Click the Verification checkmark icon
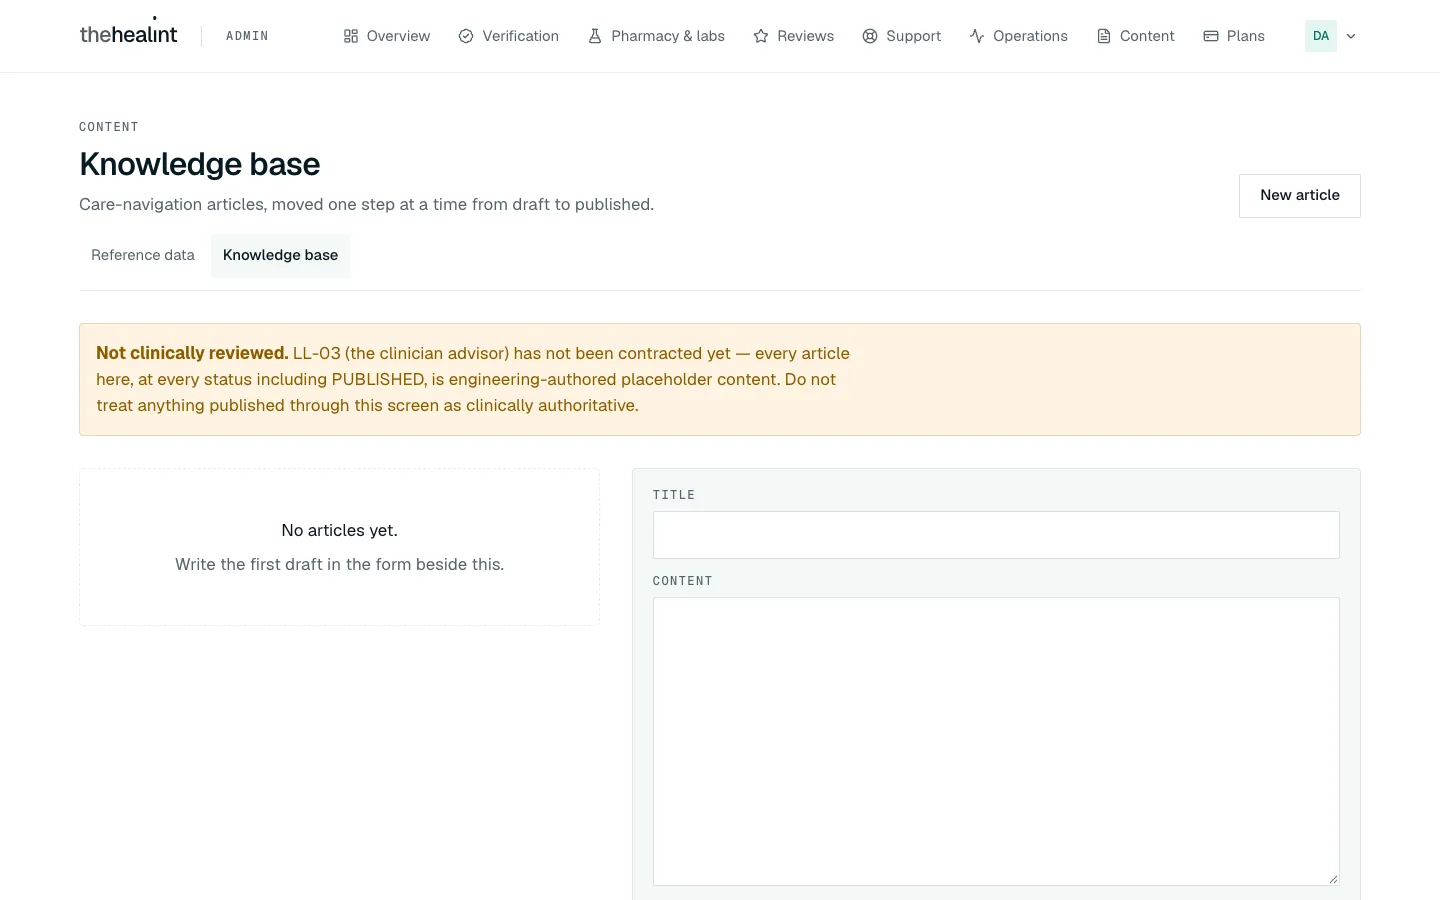Viewport: 1440px width, 900px height. [466, 36]
